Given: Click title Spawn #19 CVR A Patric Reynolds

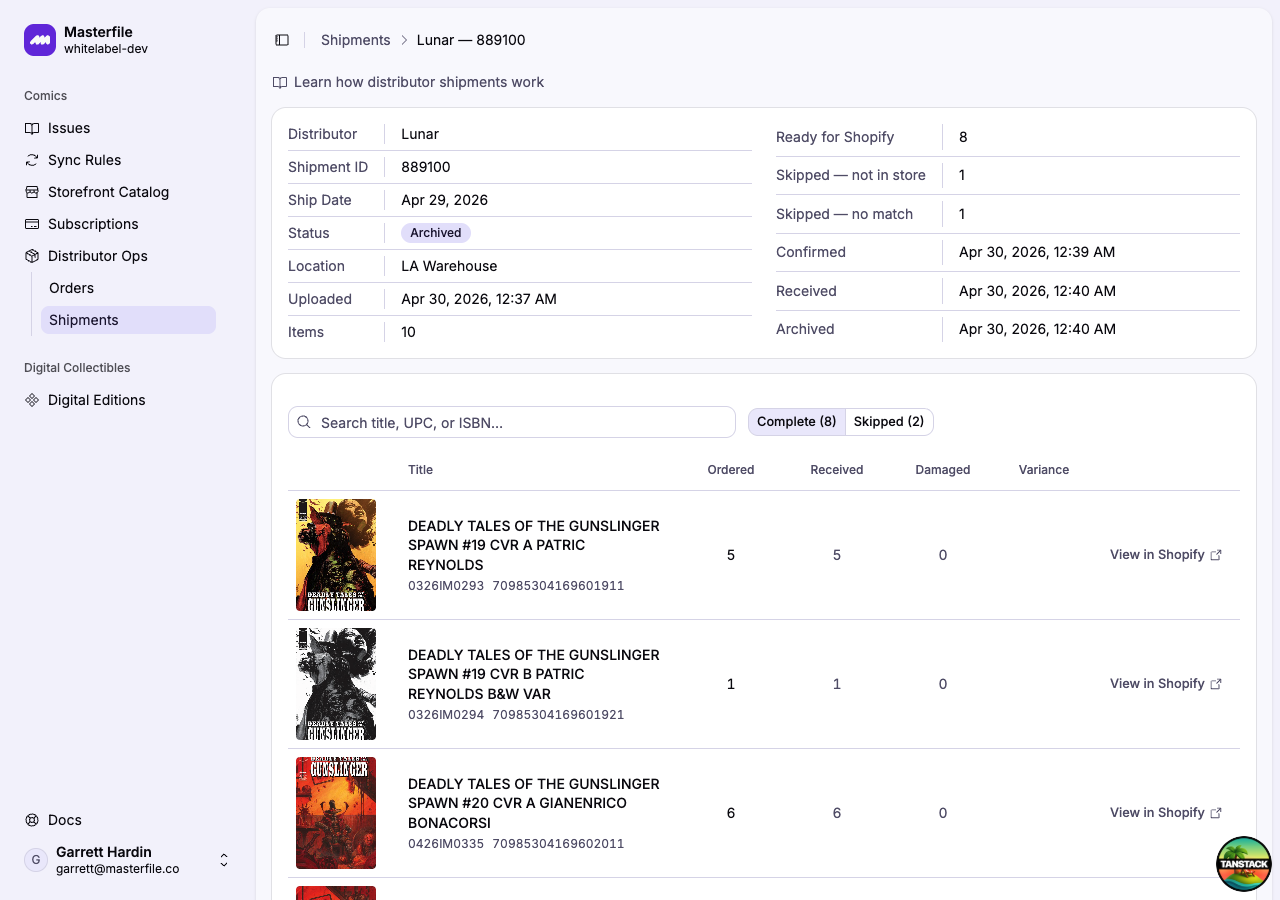Looking at the screenshot, I should click(x=534, y=545).
